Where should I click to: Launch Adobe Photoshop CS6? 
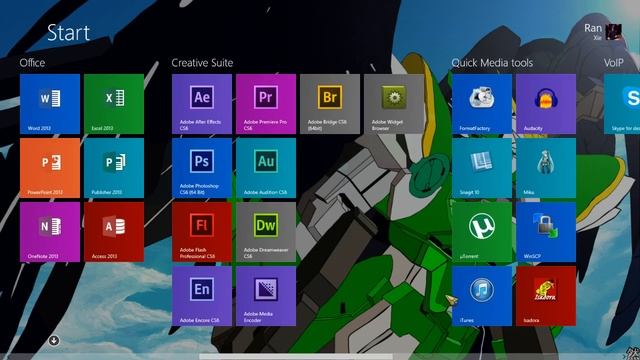[202, 168]
